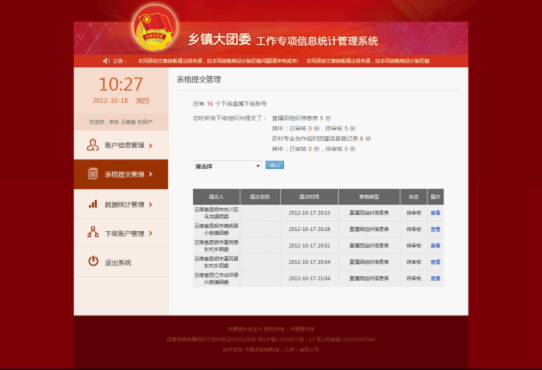Screen dimensions: 542x370
Task: Click the 提交时间 column header
Action: 309,197
